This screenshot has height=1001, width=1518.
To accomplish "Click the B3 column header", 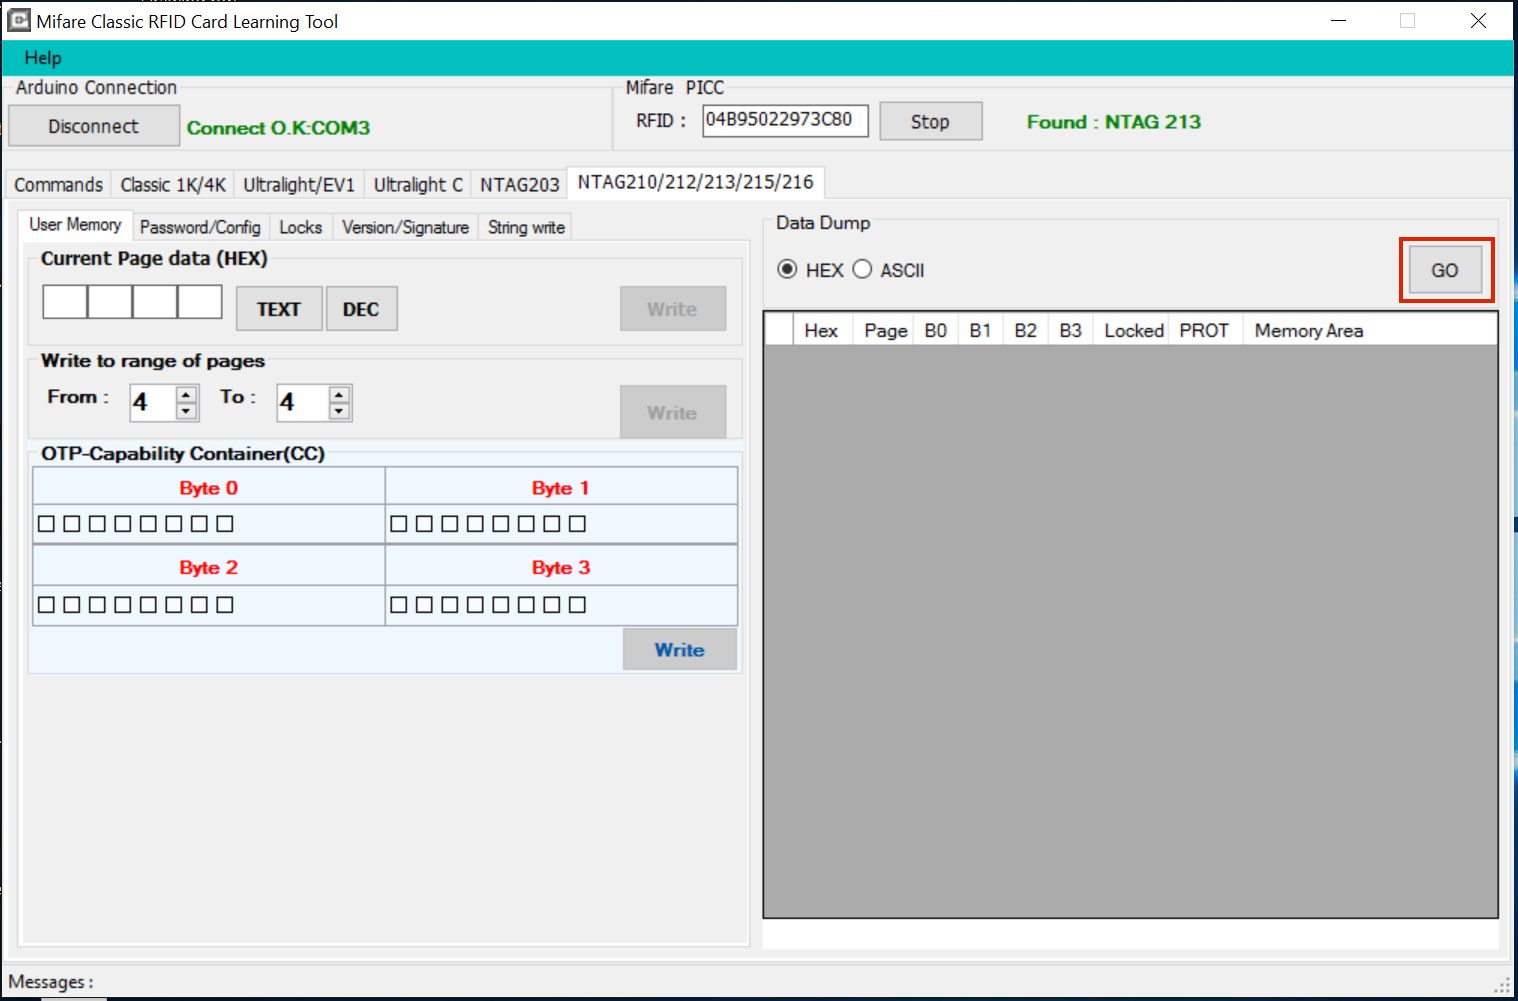I will point(1071,330).
